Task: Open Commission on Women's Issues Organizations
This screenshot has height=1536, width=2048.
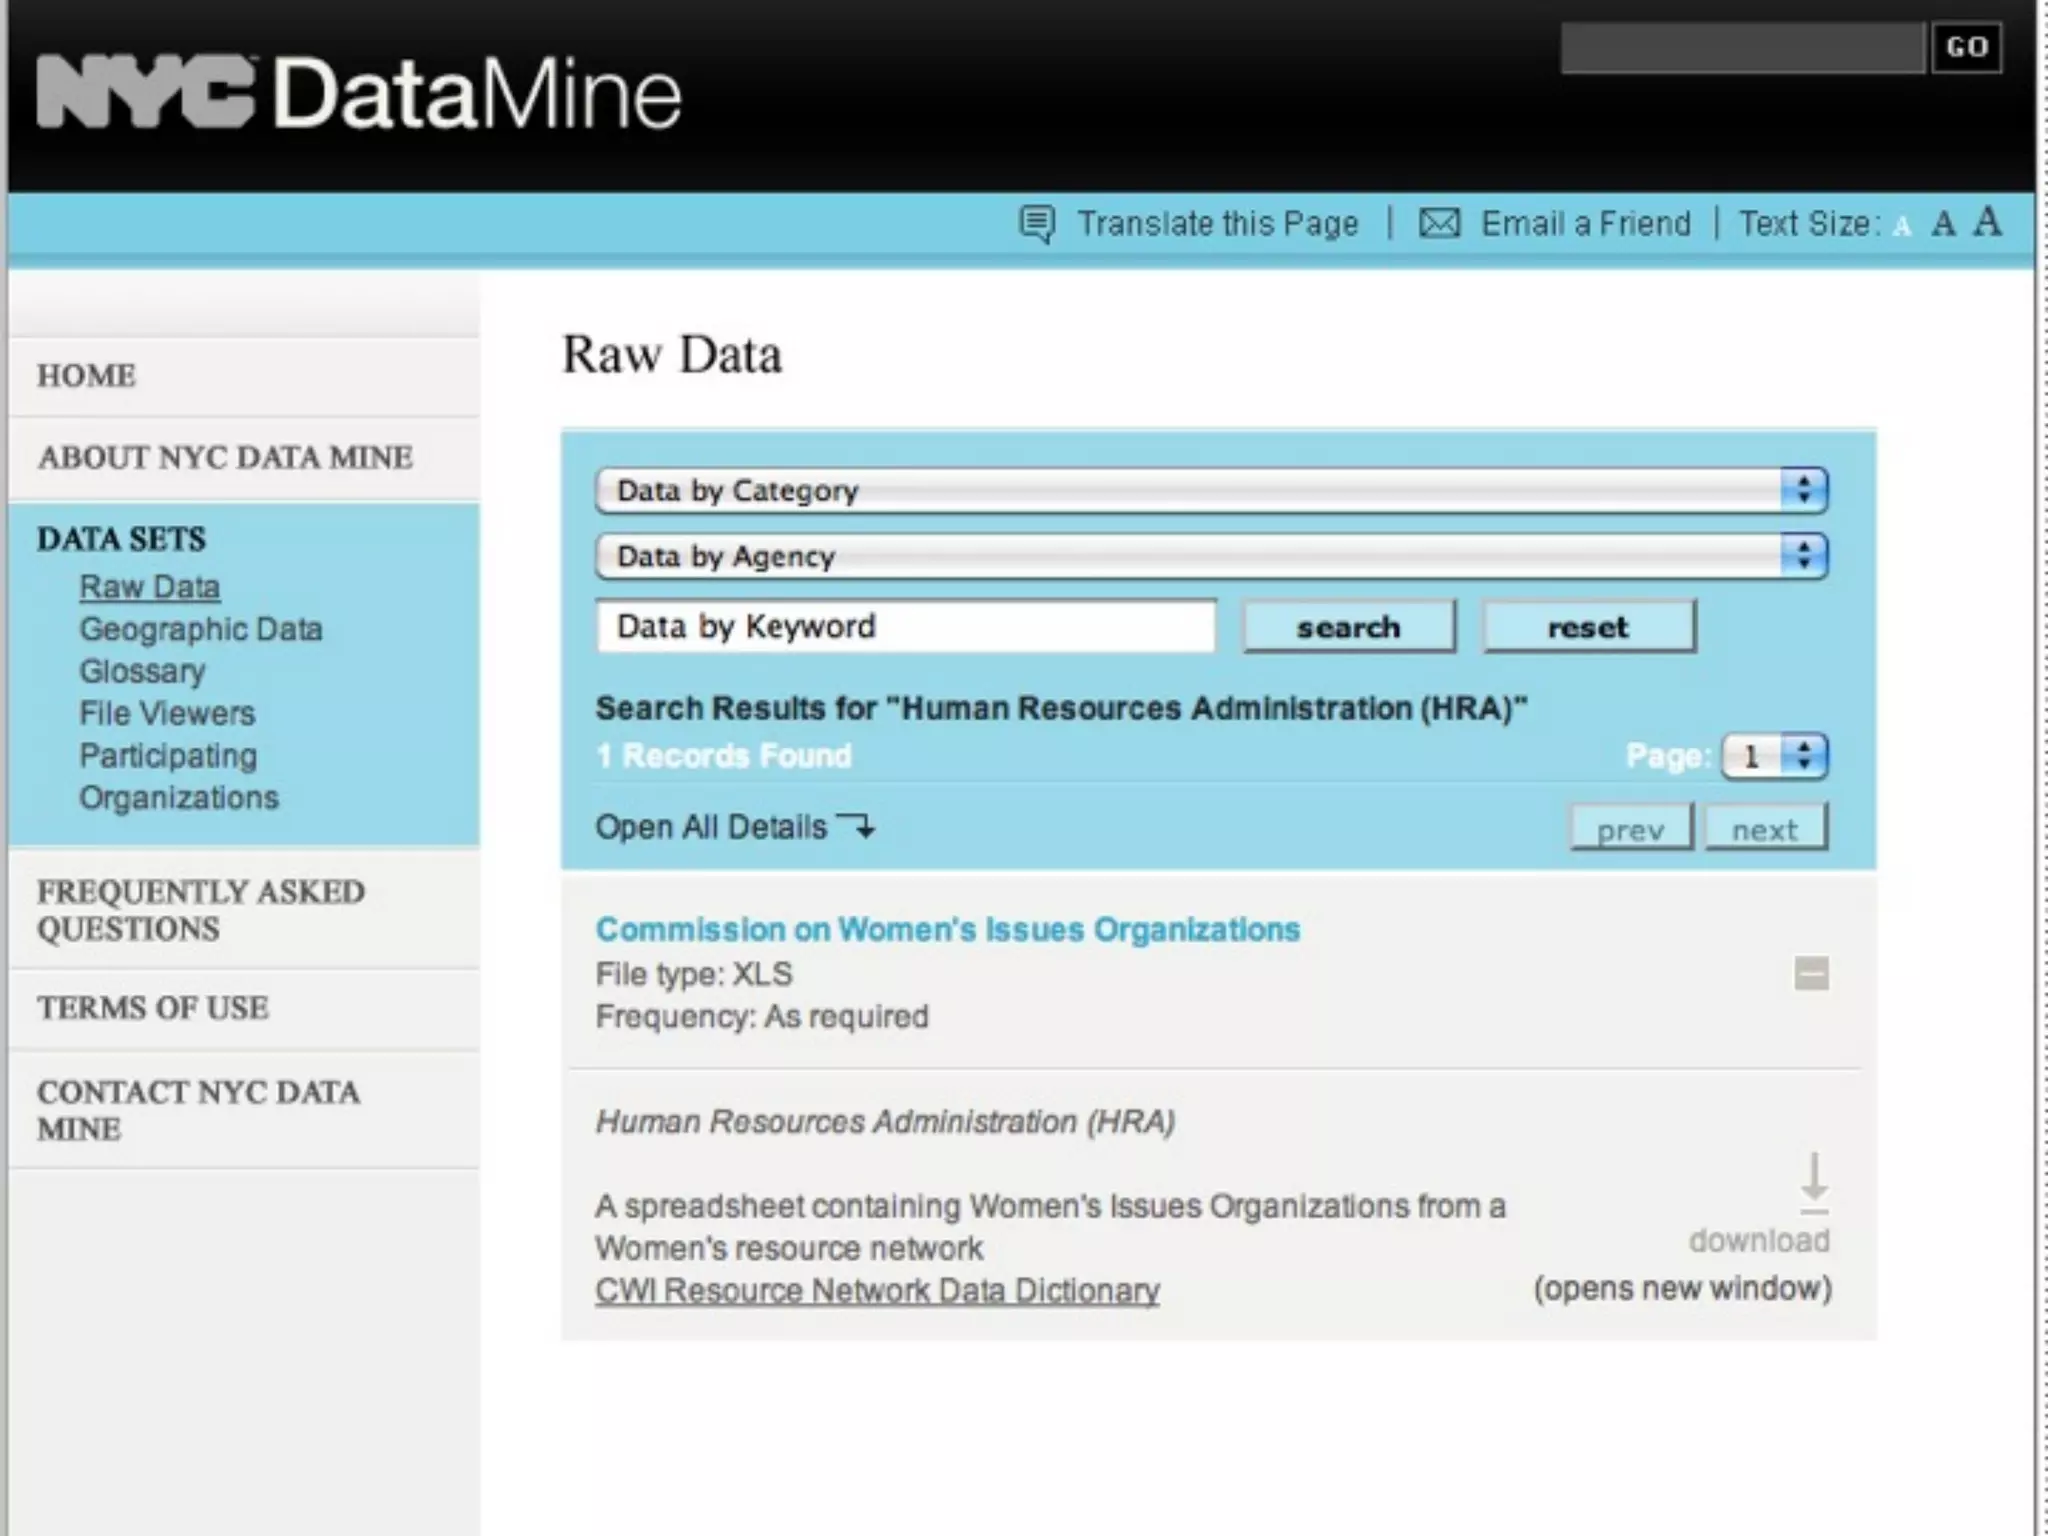Action: tap(948, 930)
